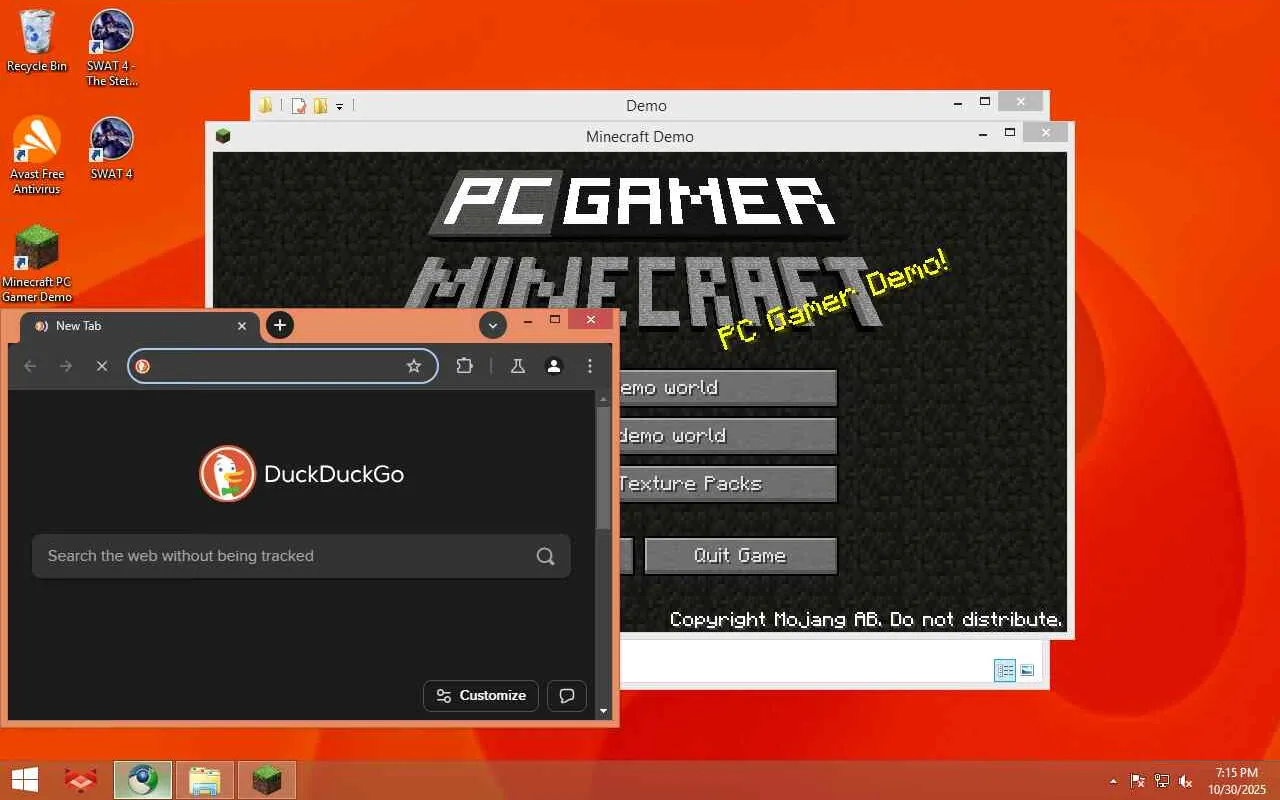Image resolution: width=1280 pixels, height=800 pixels.
Task: Click the topmost 'emo world' Minecraft menu button
Action: (727, 388)
